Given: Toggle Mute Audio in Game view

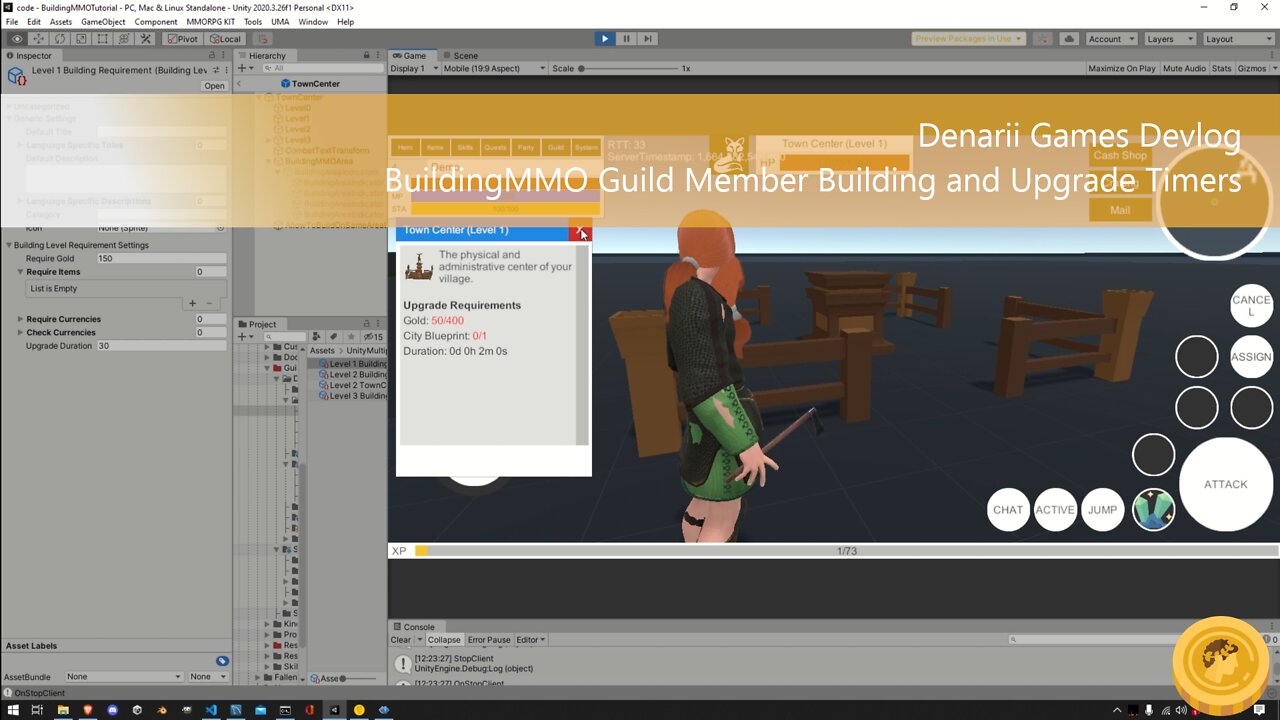Looking at the screenshot, I should 1183,69.
